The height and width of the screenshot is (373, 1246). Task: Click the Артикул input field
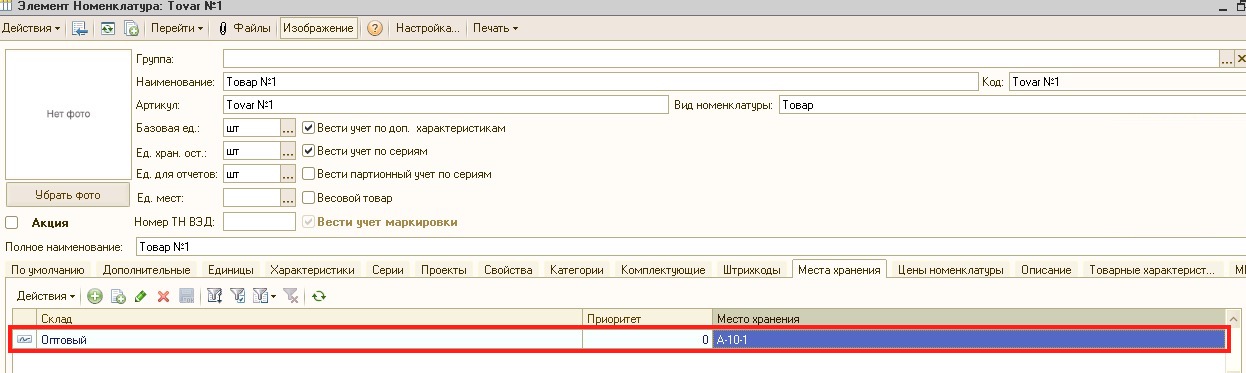coord(445,105)
